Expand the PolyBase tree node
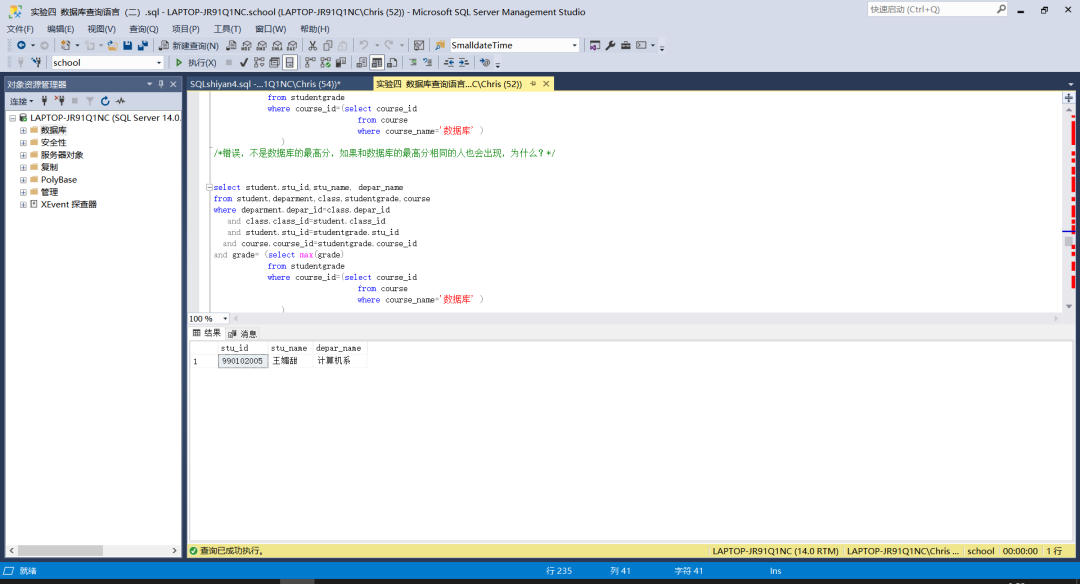Viewport: 1080px width, 584px height. (x=23, y=180)
